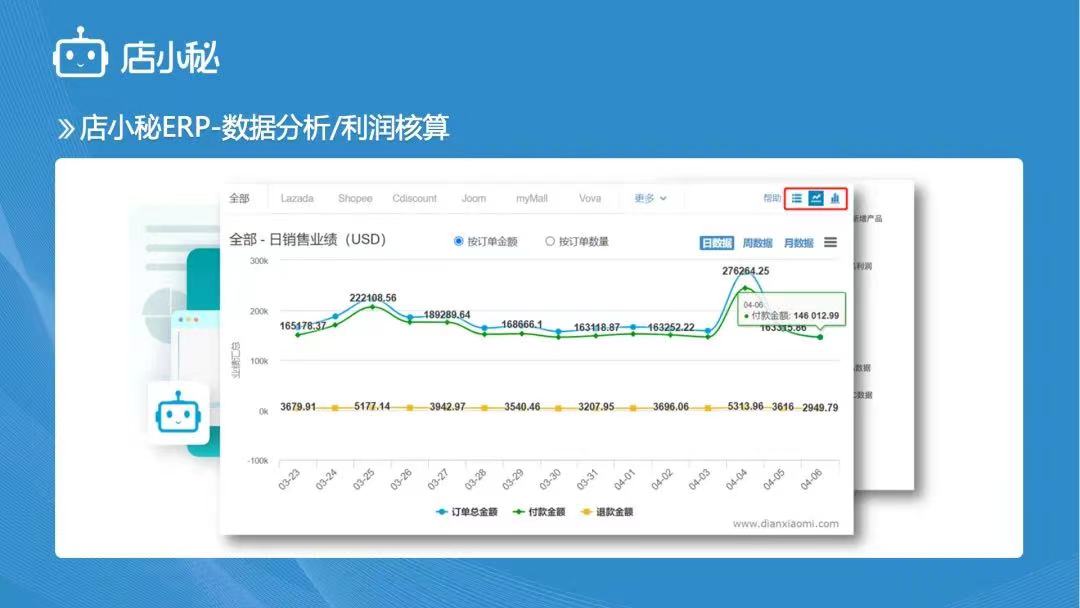
Task: Click the 帮助 help link
Action: (x=771, y=198)
